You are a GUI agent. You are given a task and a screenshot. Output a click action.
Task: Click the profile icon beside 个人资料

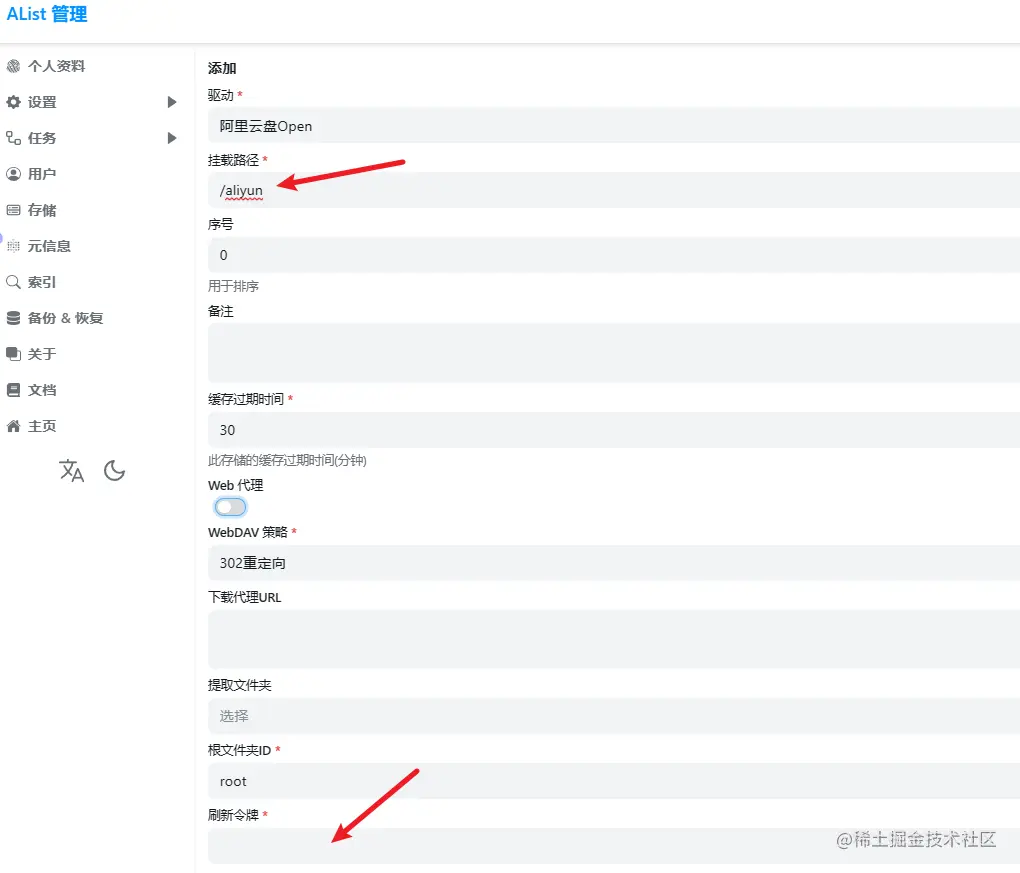coord(13,66)
